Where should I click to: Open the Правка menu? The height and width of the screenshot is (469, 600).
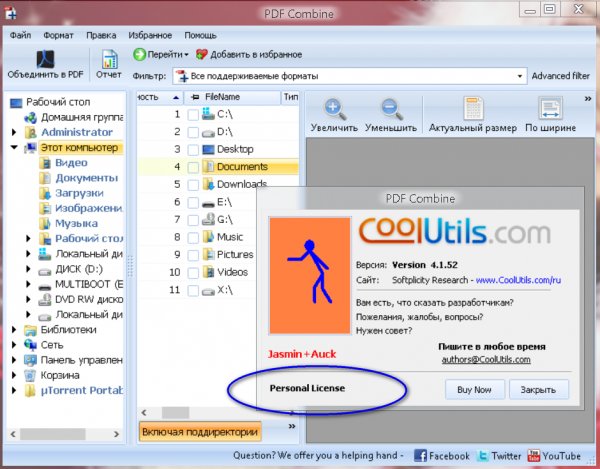click(x=101, y=35)
